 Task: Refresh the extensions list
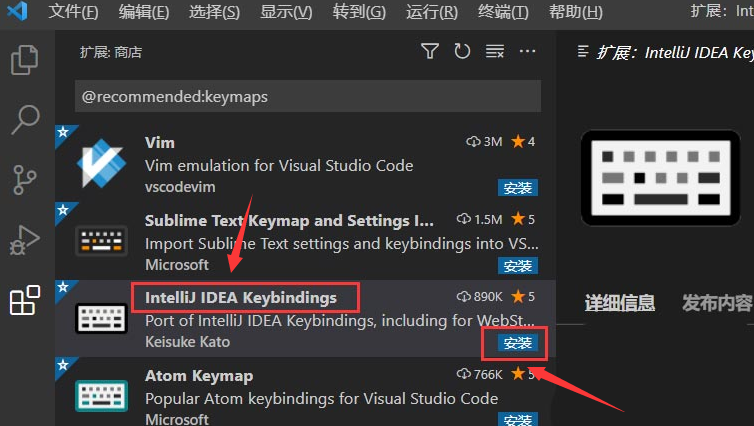coord(461,51)
